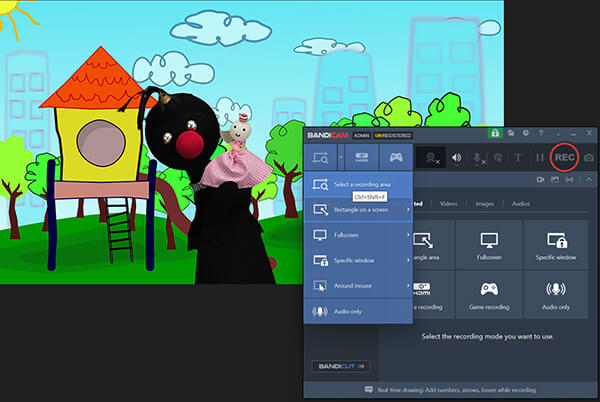Open the Images tab
600x402 pixels.
coord(484,203)
